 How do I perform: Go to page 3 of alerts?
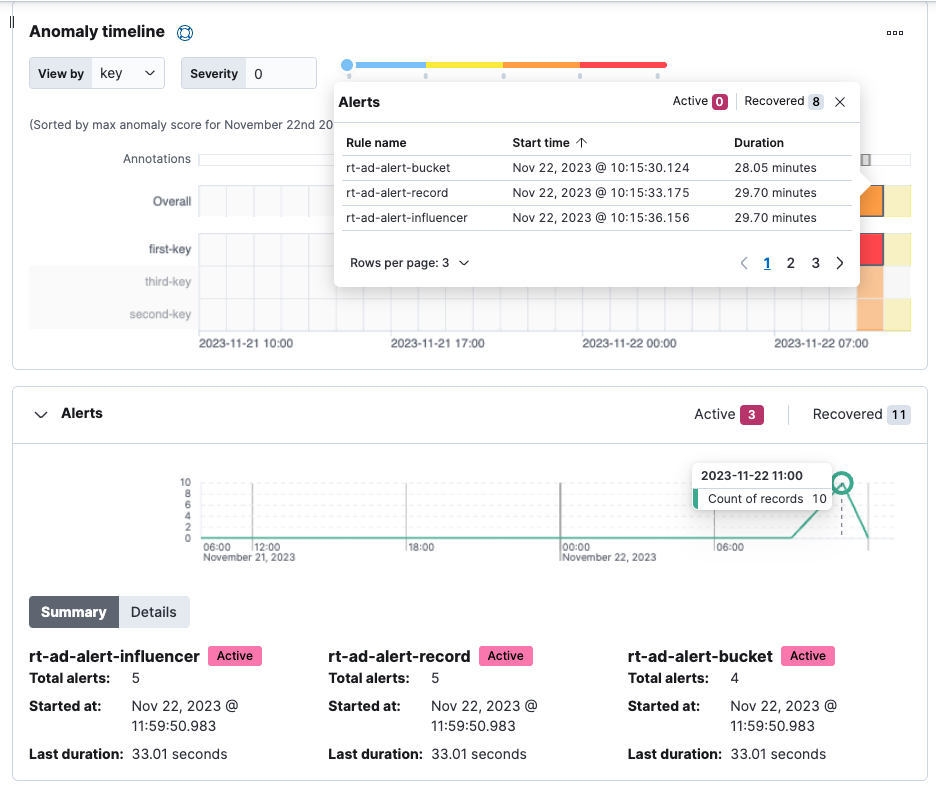(x=815, y=263)
